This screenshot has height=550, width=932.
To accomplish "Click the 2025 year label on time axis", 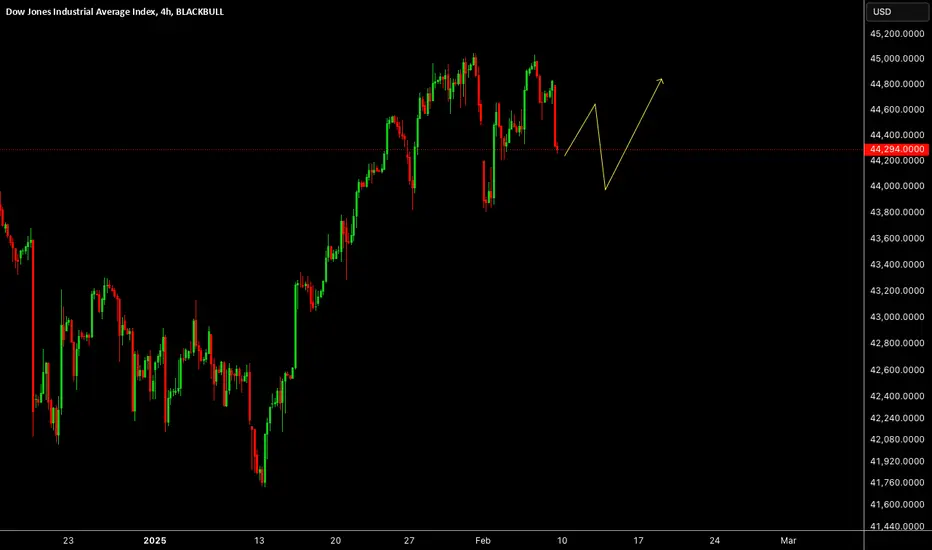I will (155, 540).
